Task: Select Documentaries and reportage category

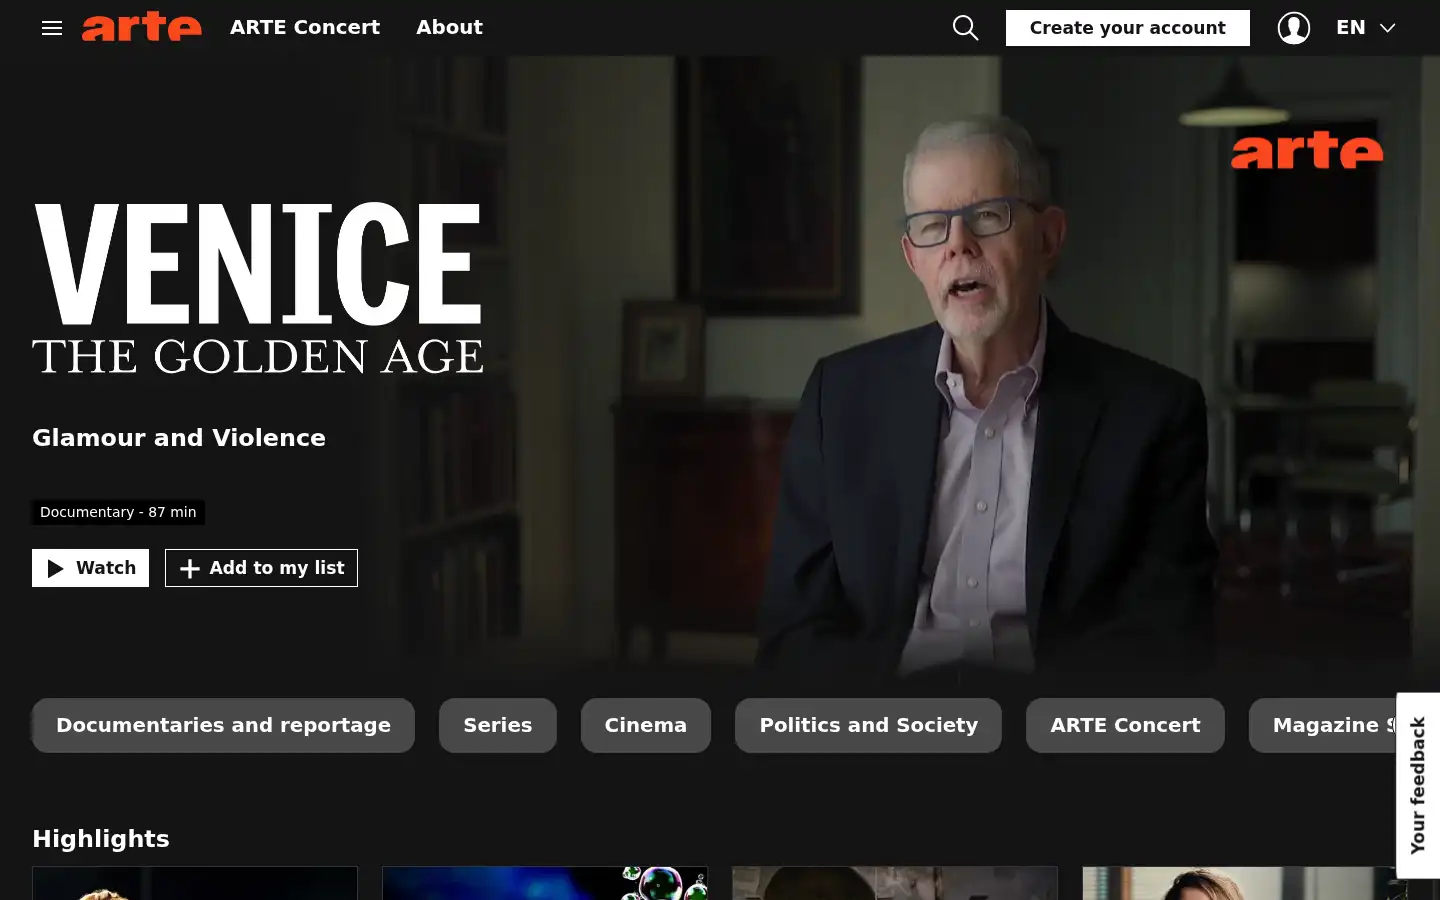Action: tap(223, 725)
